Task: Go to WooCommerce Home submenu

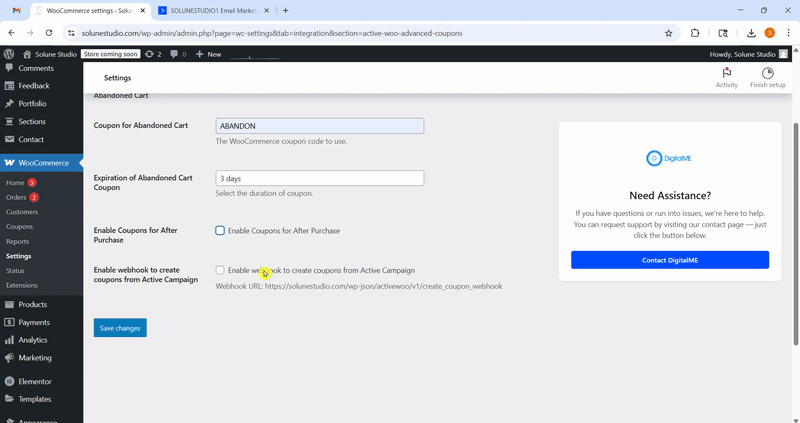Action: click(x=15, y=183)
